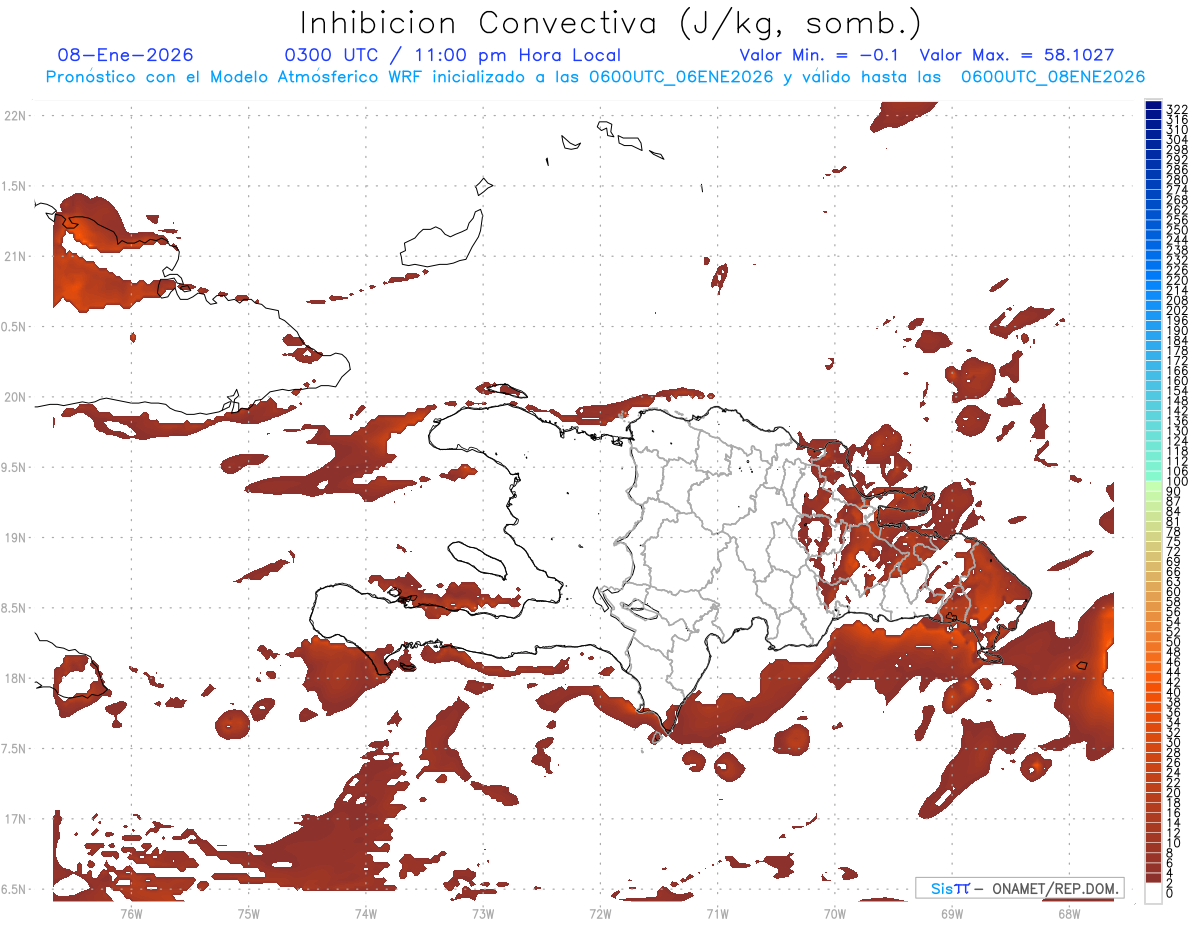Viewport: 1200px width, 927px height.
Task: Click the '73W' longitude label
Action: (483, 913)
